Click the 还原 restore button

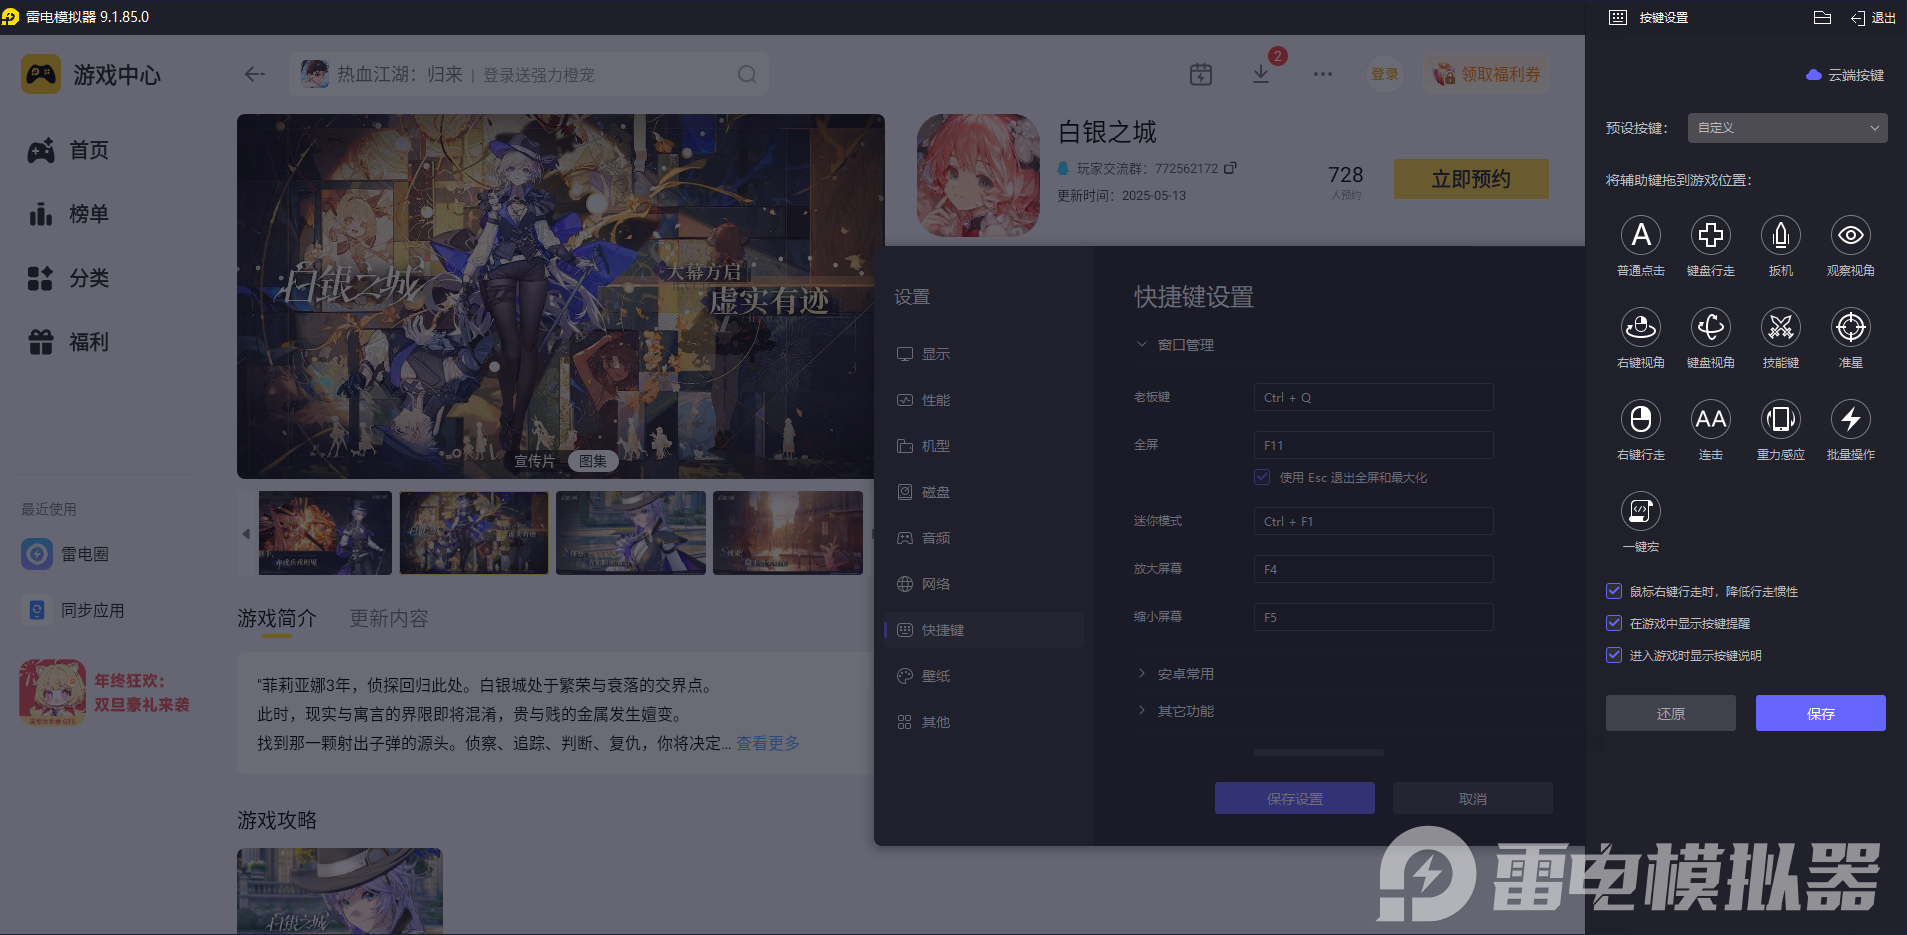click(x=1671, y=713)
